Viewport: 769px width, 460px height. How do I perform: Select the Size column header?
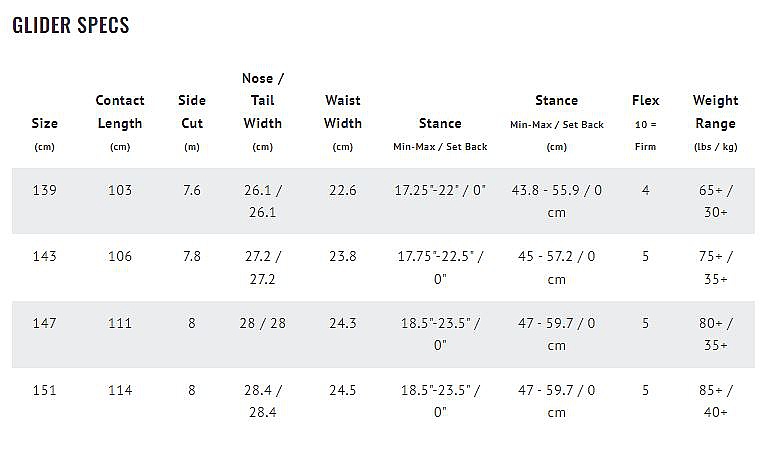pos(44,124)
